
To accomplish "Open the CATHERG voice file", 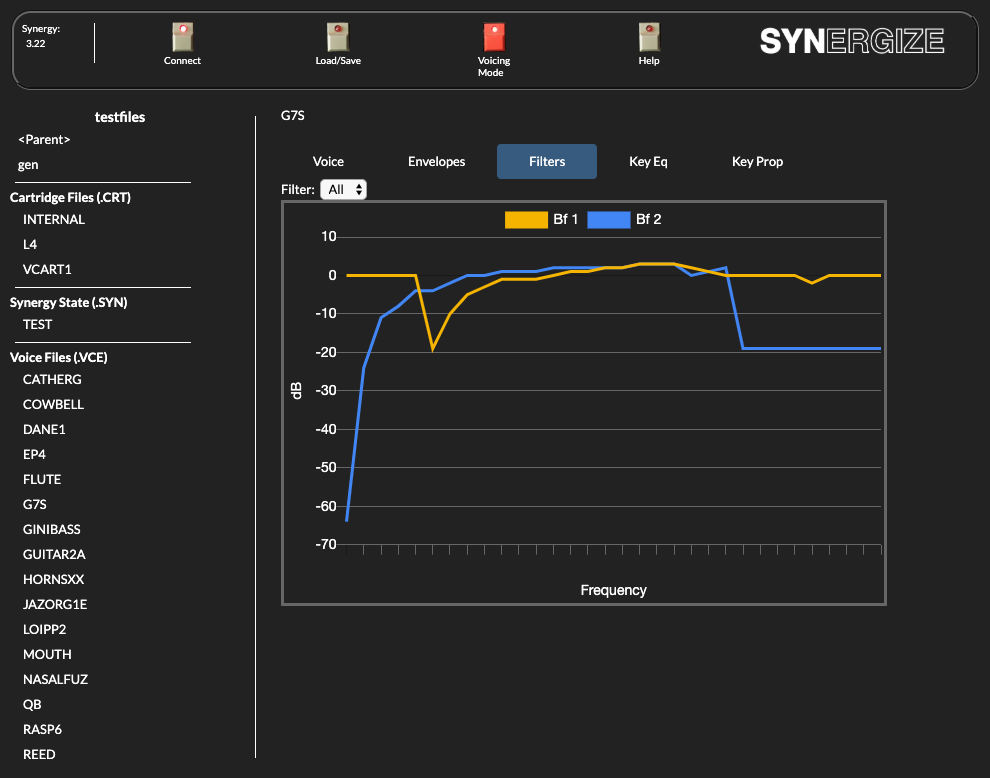I will [x=52, y=380].
